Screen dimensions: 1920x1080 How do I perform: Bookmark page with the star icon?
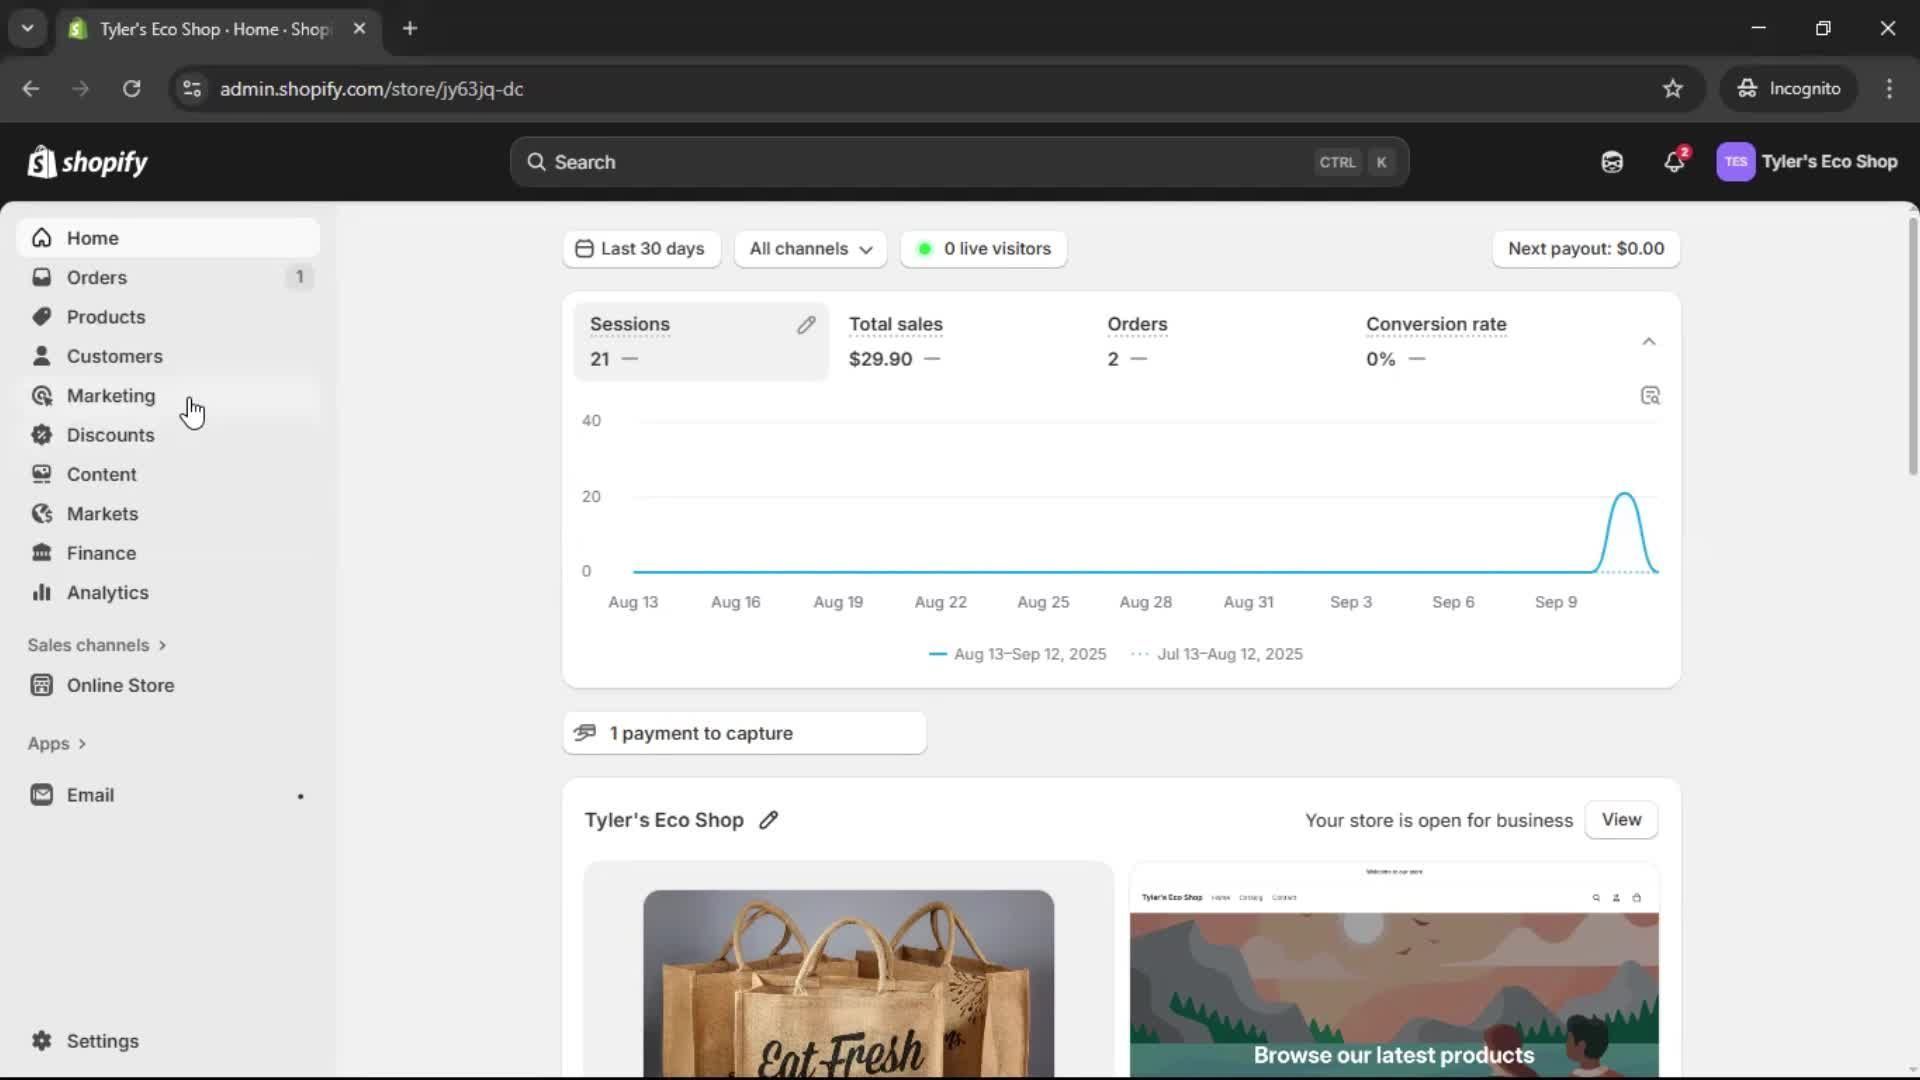pyautogui.click(x=1672, y=89)
